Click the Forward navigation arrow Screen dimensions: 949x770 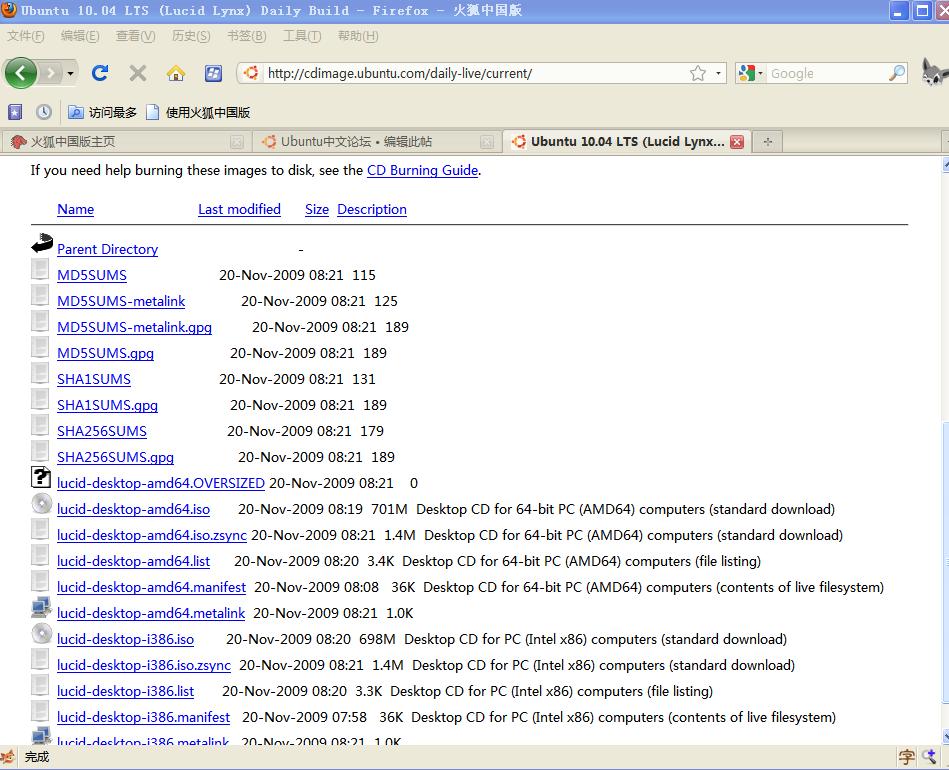[51, 74]
